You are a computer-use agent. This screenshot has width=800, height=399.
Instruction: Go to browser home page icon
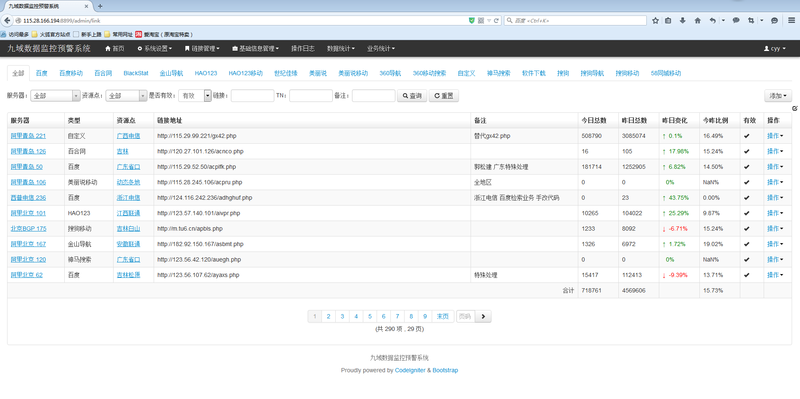[x=697, y=20]
